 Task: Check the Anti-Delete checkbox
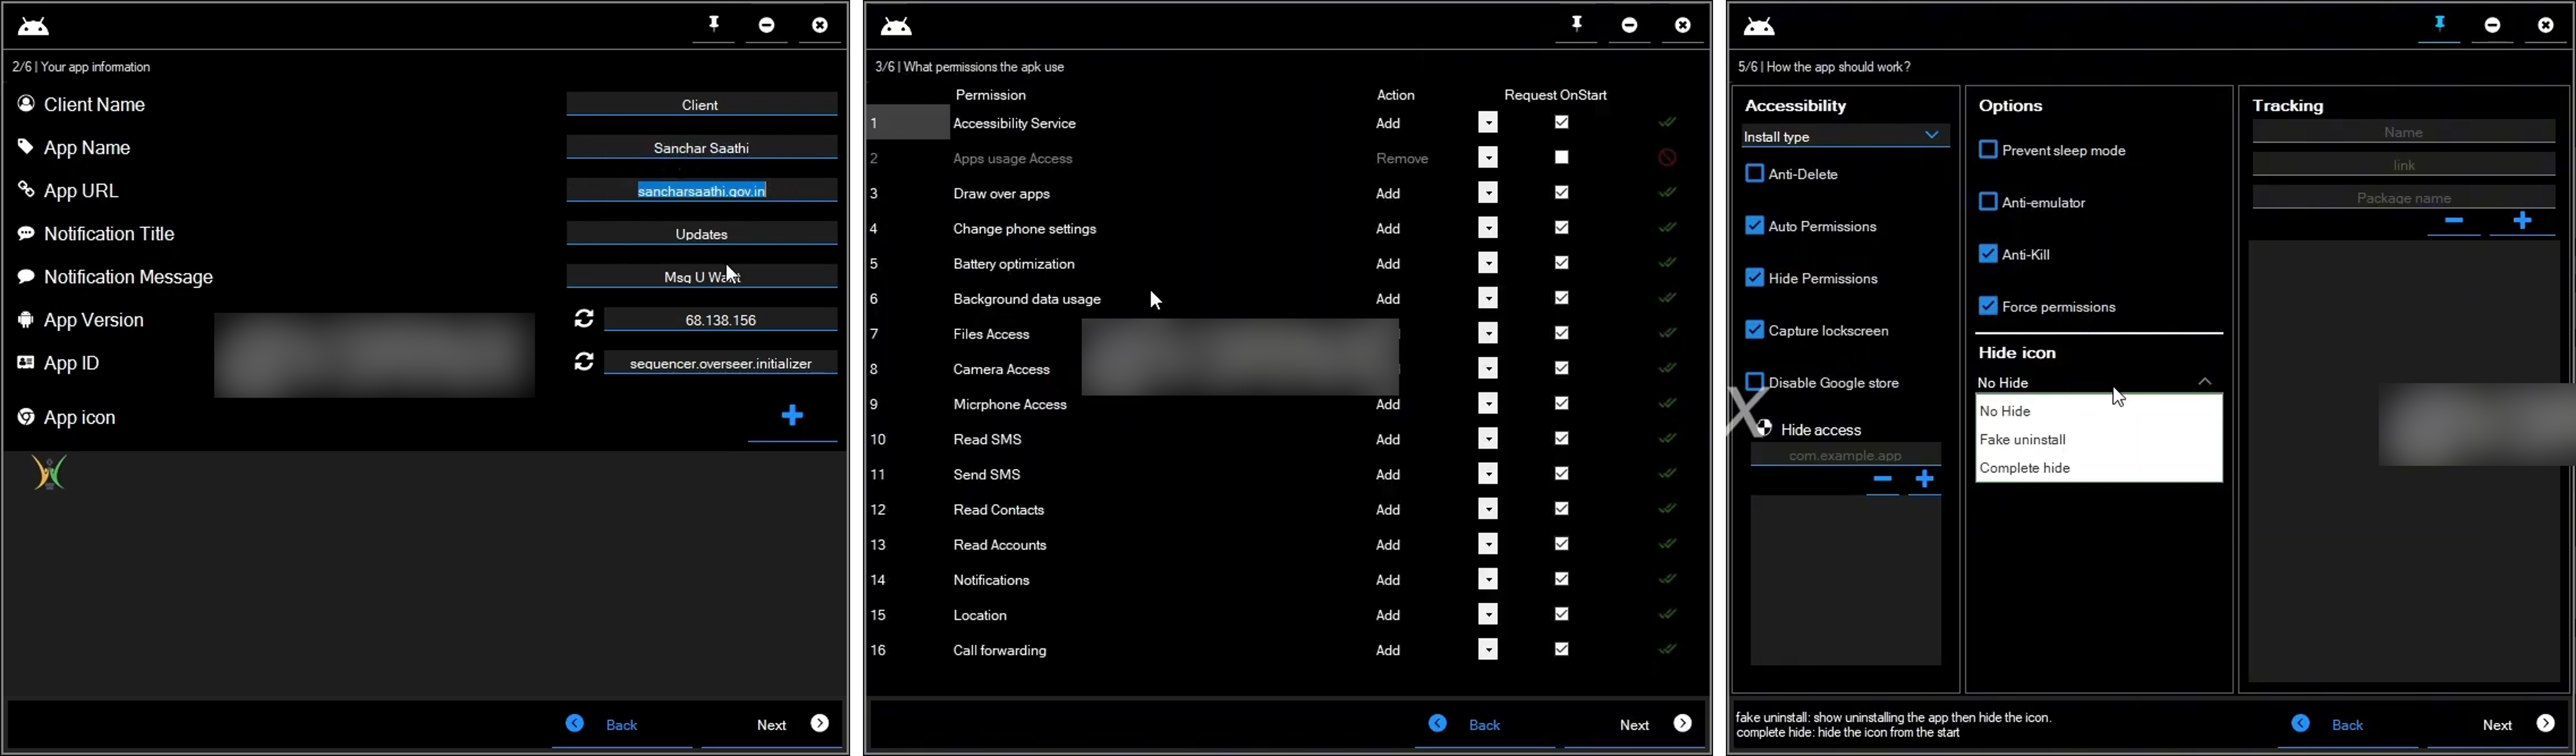[x=1754, y=174]
